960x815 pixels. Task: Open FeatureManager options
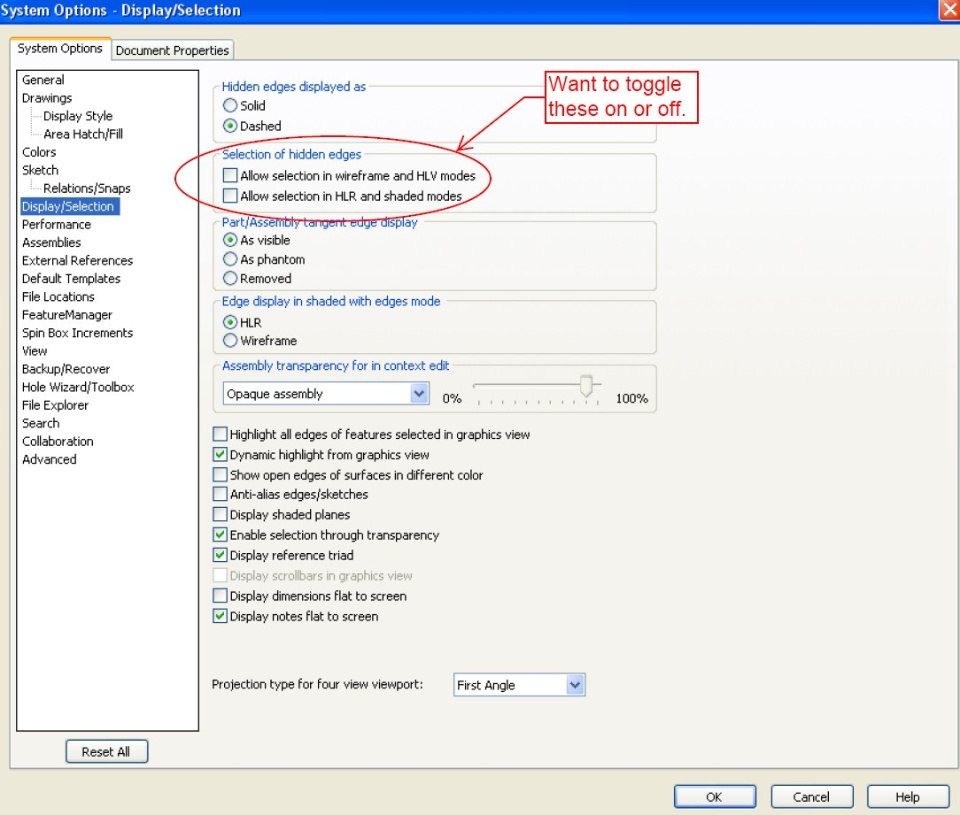point(67,315)
